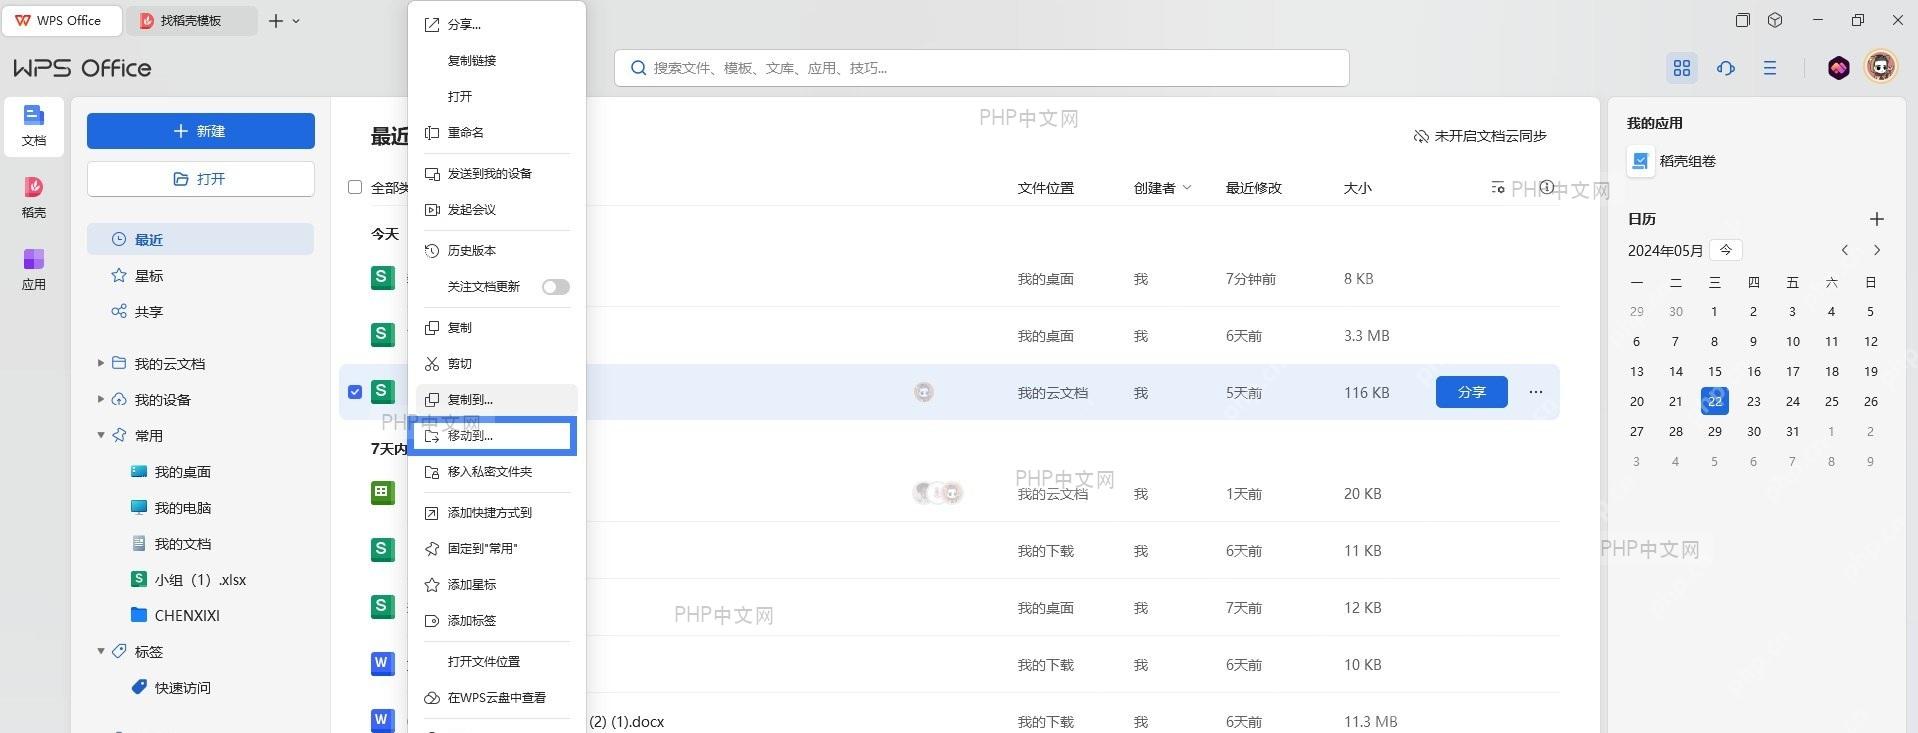Choose 移动到... in the context menu

coord(497,436)
